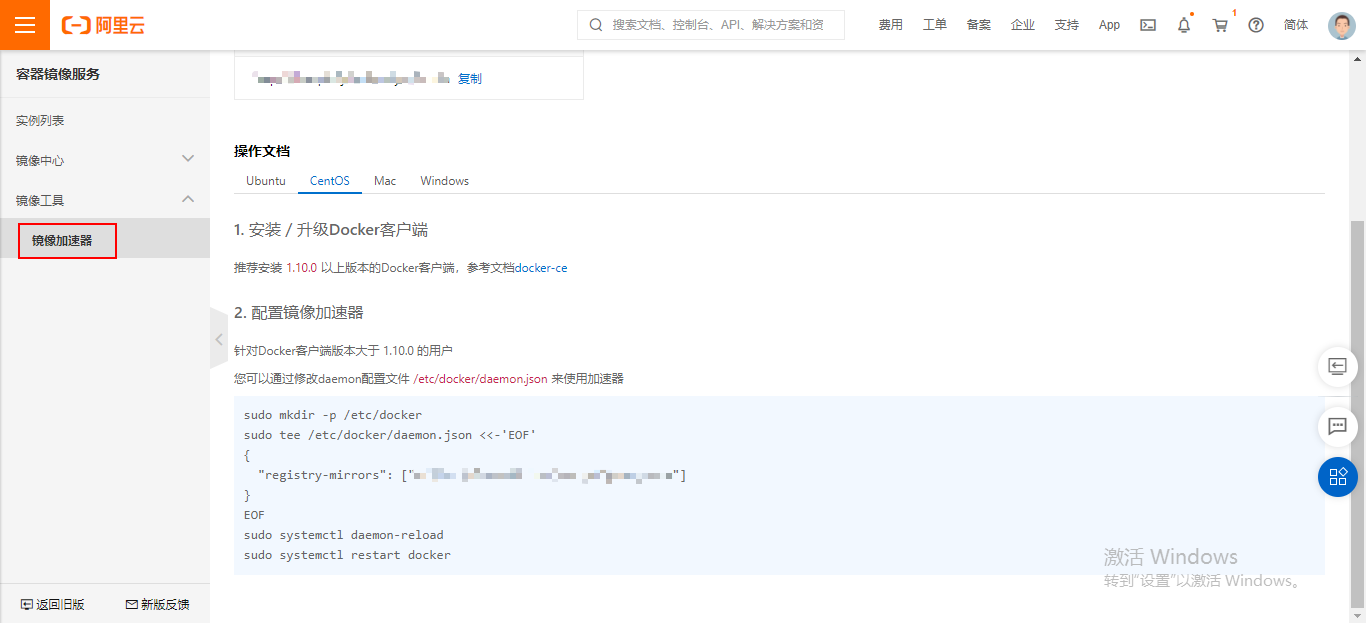1366x623 pixels.
Task: Click the 'sudo tee /etc/docker/daemon.json' line
Action: (x=391, y=435)
